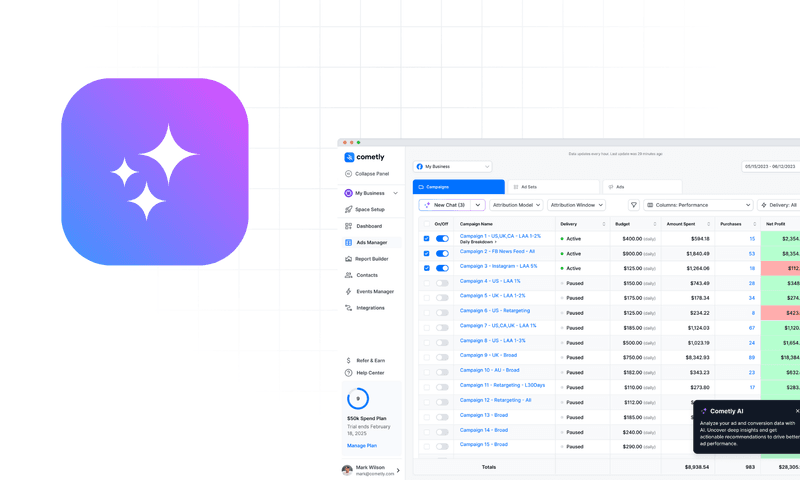This screenshot has width=800, height=480.
Task: Click the large purple sparkle app icon
Action: click(155, 172)
